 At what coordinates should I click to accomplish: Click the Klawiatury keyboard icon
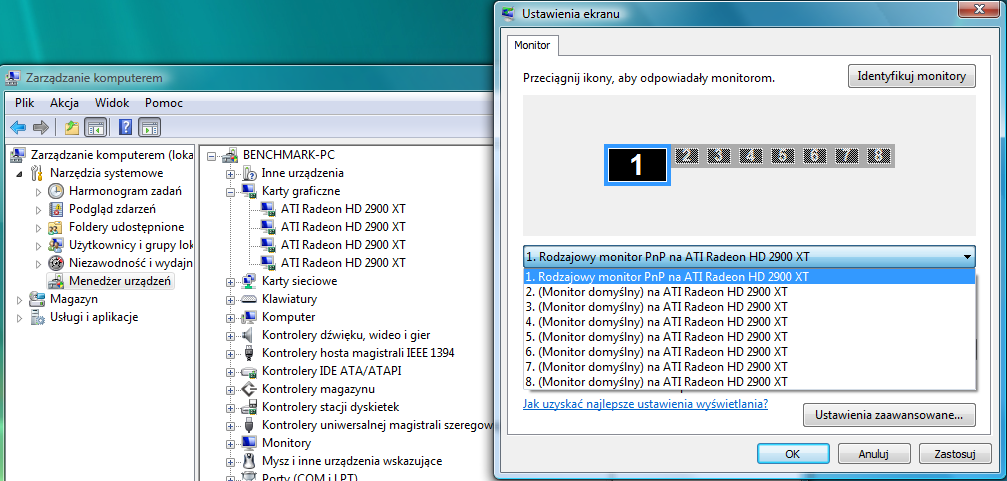[x=249, y=299]
